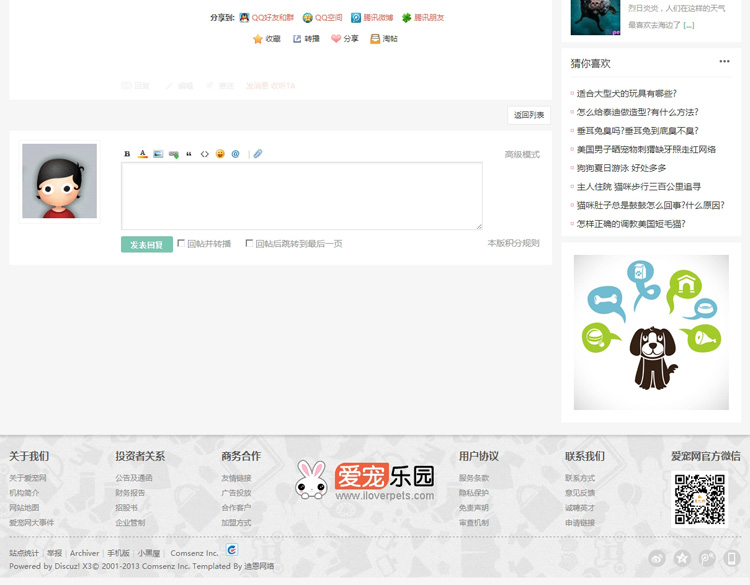
Task: Click 返回列表 button
Action: (529, 115)
